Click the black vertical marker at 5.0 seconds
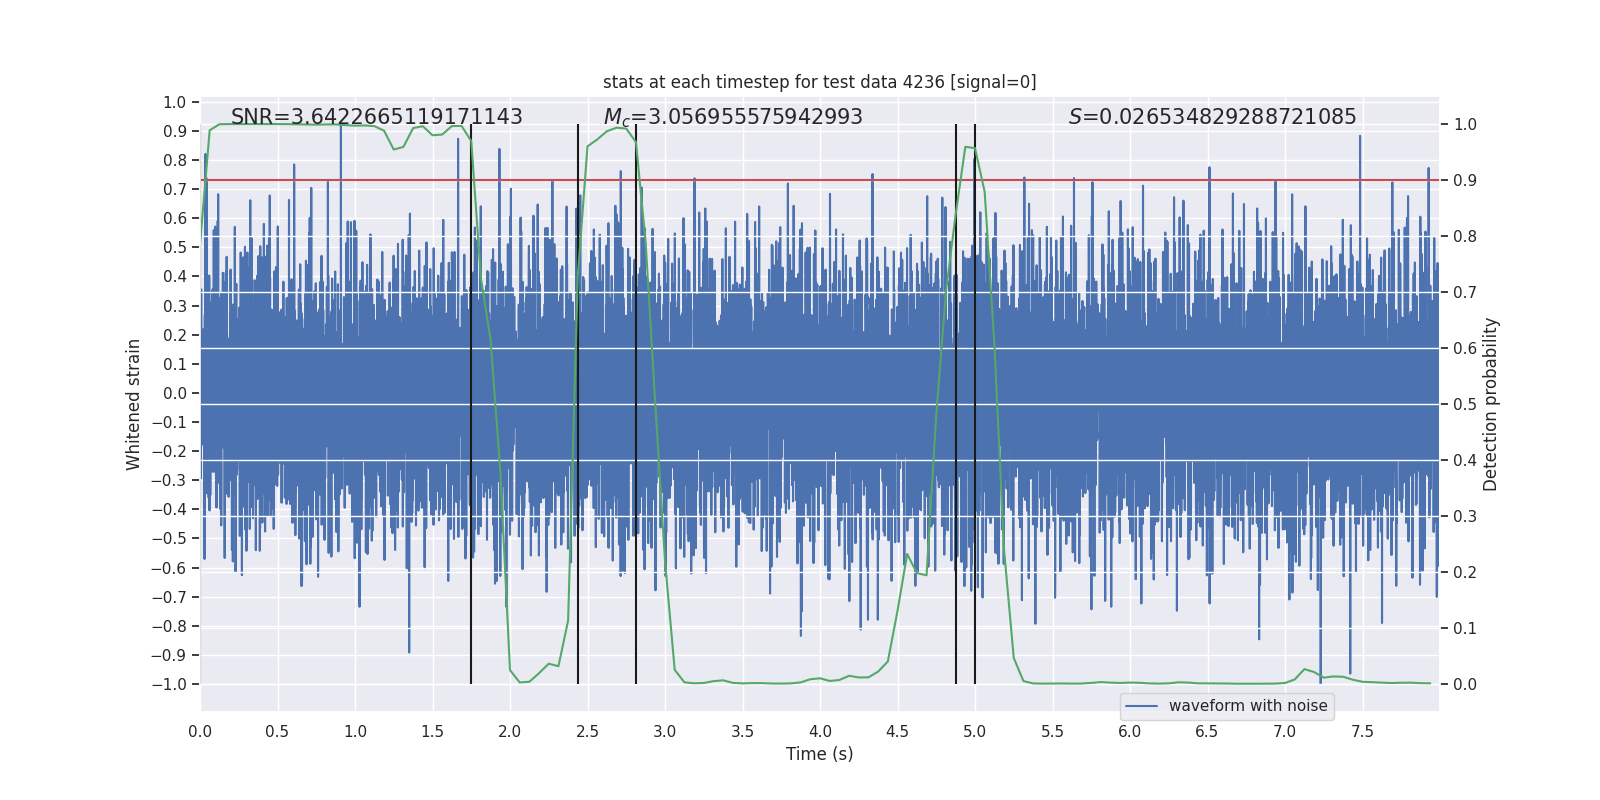Viewport: 1600px width, 800px height. (975, 404)
